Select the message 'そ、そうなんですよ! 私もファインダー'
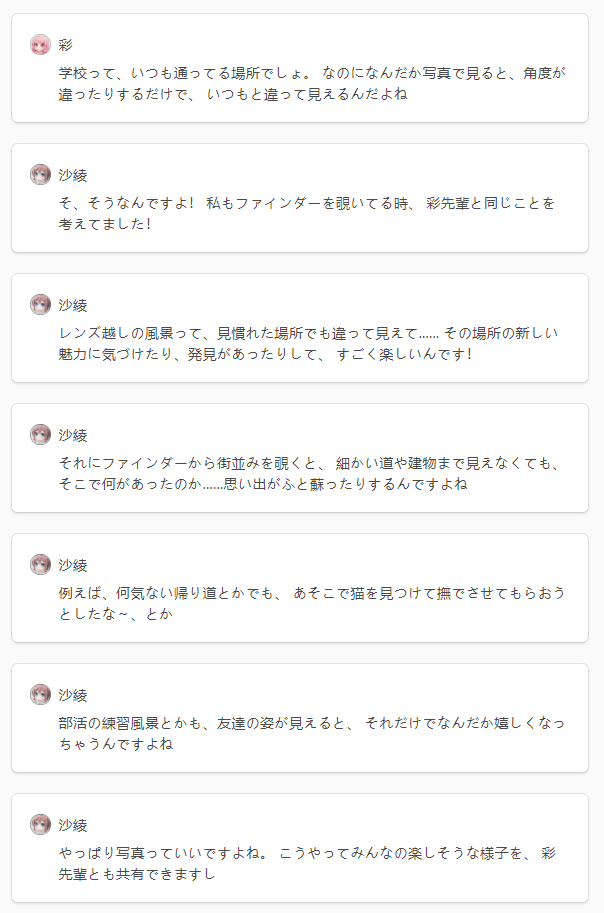The width and height of the screenshot is (604, 913). point(307,213)
